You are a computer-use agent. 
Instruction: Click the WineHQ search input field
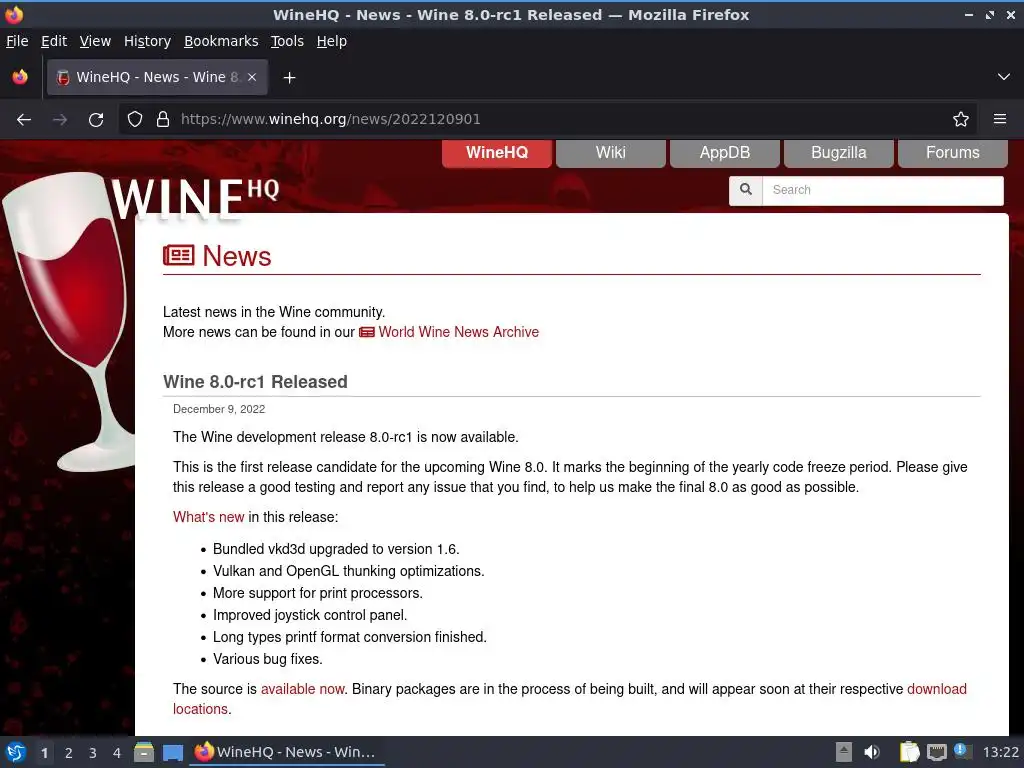(882, 190)
